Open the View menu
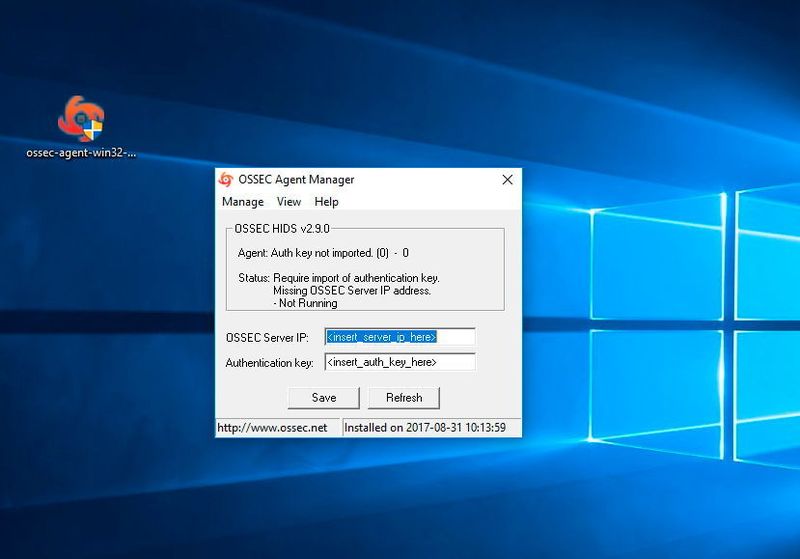 (x=289, y=202)
